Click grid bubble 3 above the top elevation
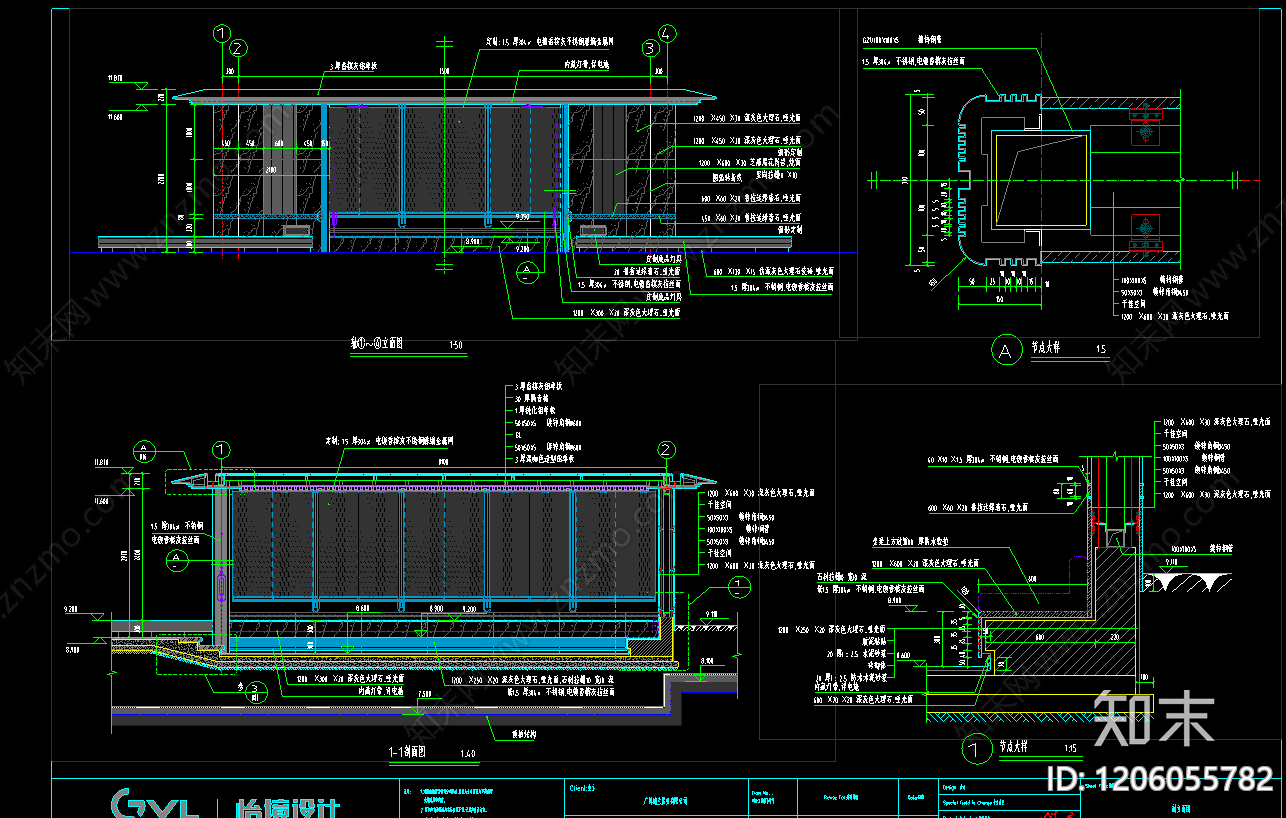Screen dimensions: 1286x818 coord(651,48)
